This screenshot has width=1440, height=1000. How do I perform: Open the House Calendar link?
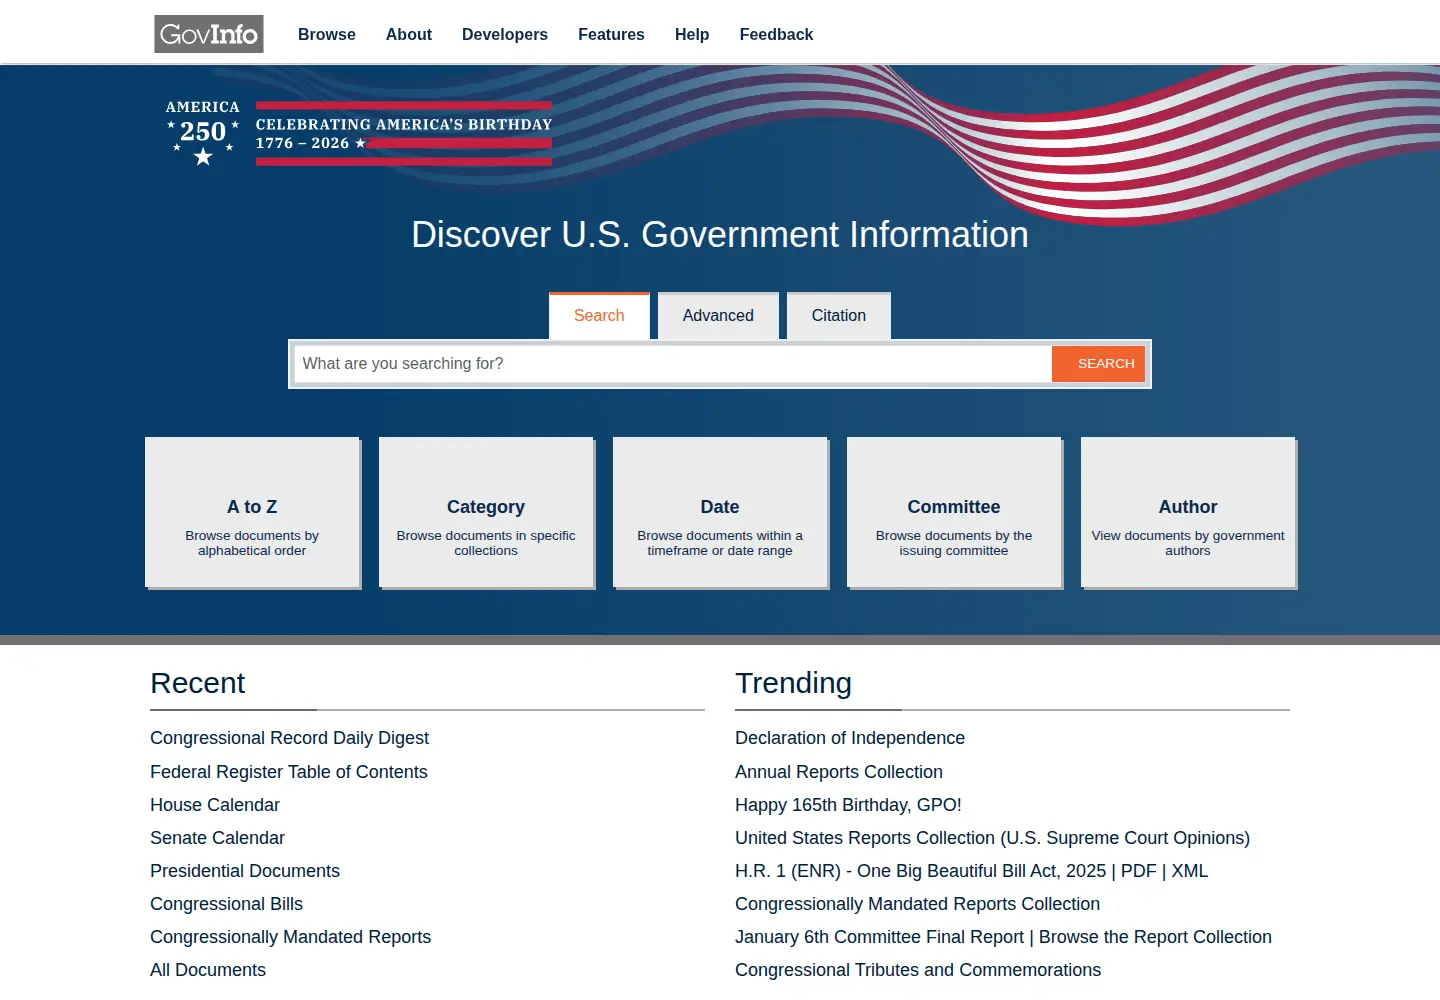tap(215, 805)
